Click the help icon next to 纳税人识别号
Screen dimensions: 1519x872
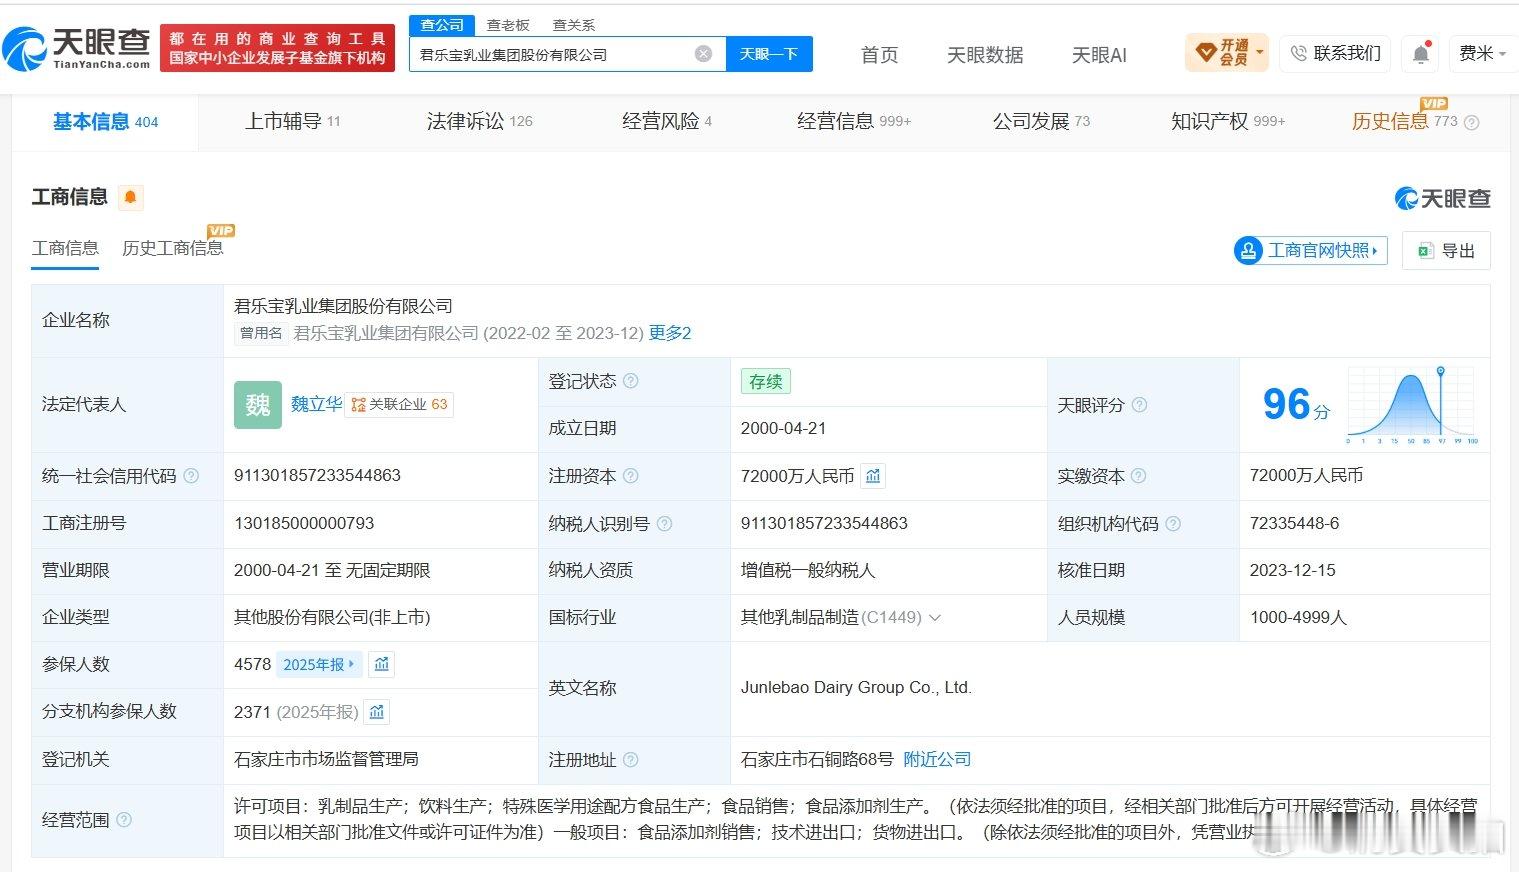coord(664,523)
